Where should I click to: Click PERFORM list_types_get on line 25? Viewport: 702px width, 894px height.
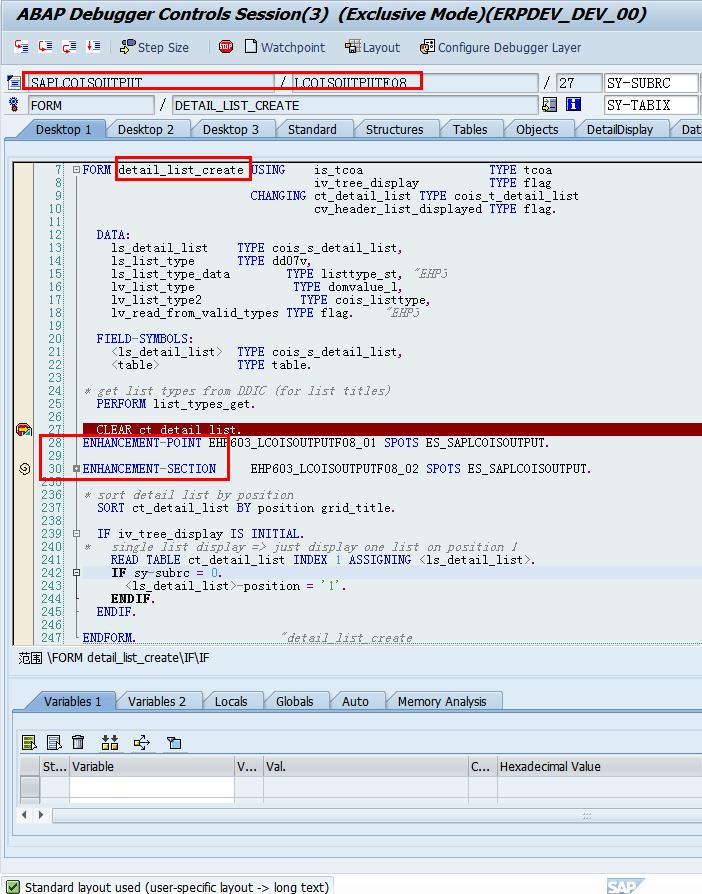[176, 404]
